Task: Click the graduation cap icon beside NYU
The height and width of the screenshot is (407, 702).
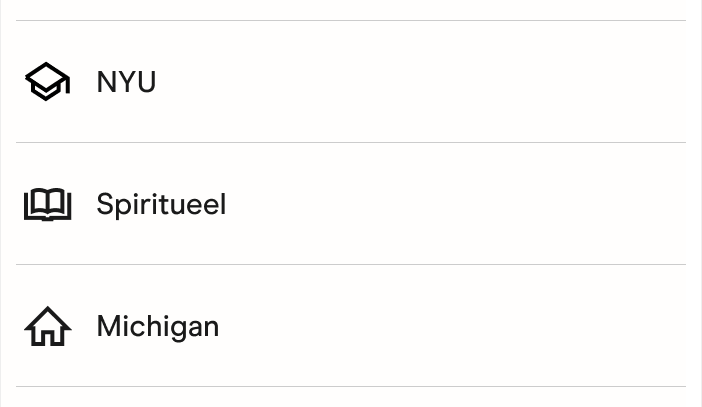Action: (47, 82)
